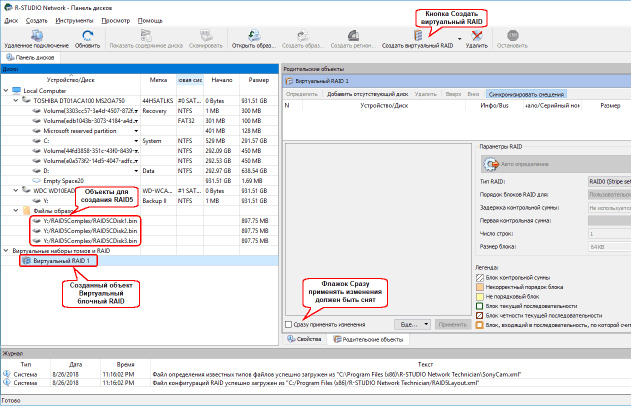The width and height of the screenshot is (631, 417).
Task: Click the Размер блока field
Action: (x=610, y=247)
